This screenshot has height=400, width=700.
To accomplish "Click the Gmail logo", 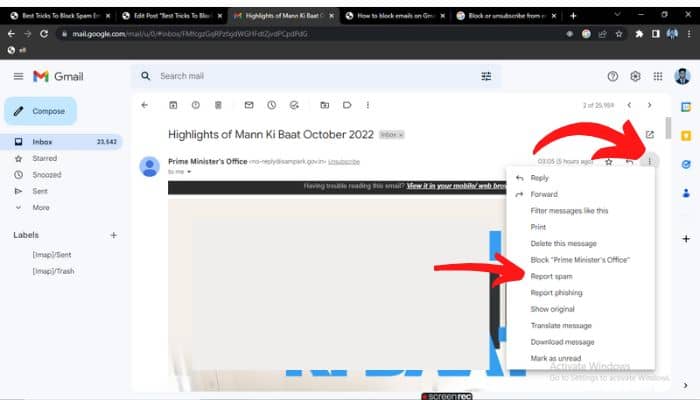I will tap(58, 76).
